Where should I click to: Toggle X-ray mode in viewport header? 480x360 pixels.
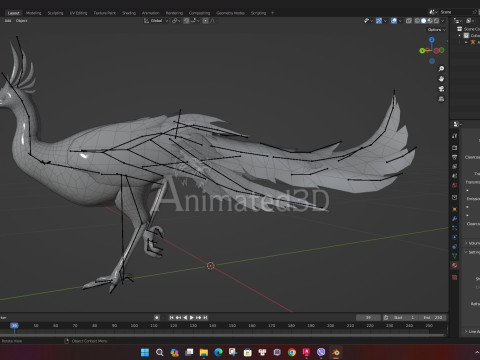(x=409, y=21)
